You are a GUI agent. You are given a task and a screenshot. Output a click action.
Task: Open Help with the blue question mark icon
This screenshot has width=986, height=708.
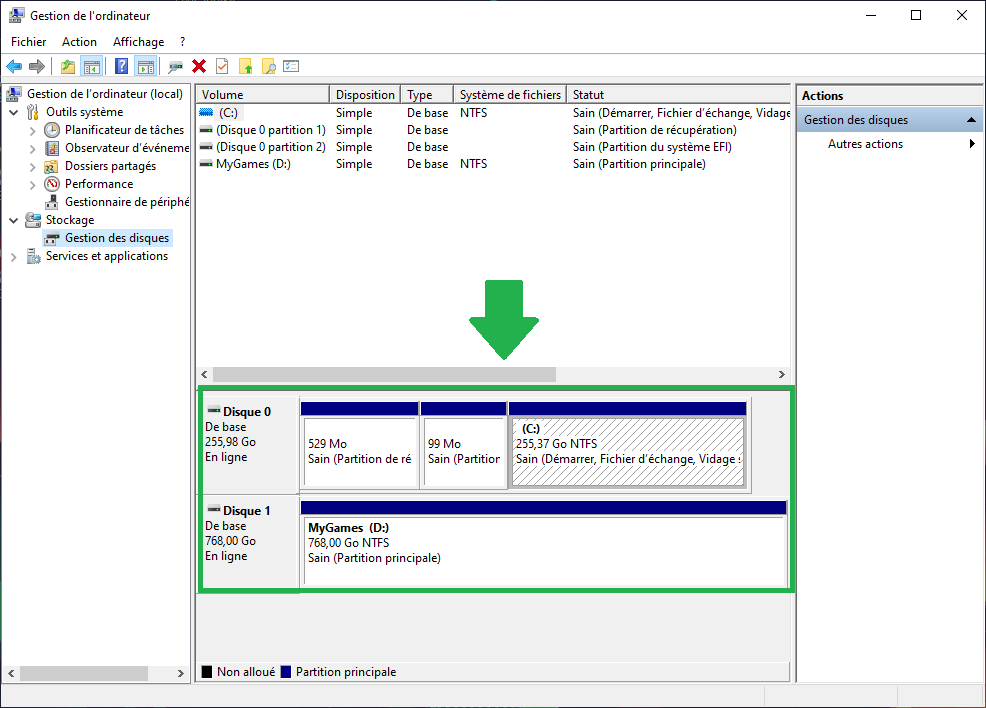tap(121, 66)
